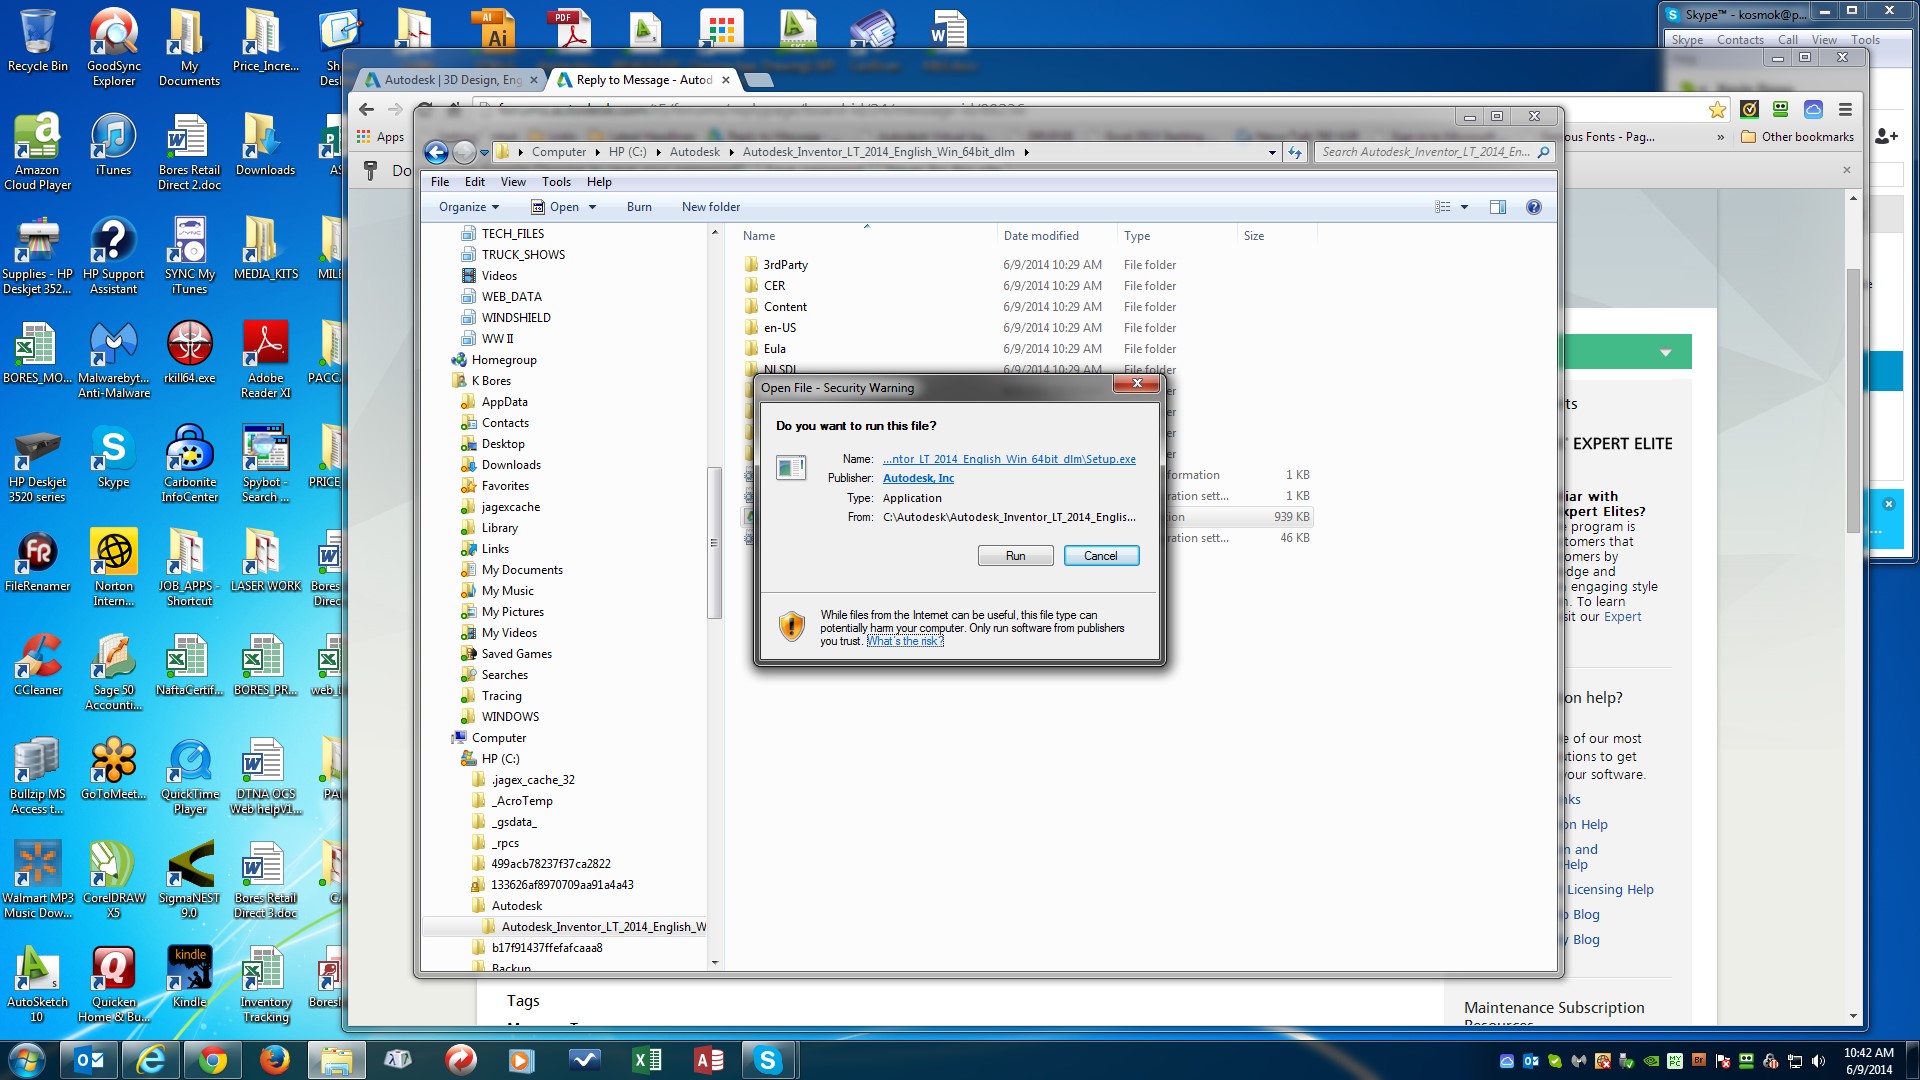Open the File menu in Explorer

click(440, 182)
